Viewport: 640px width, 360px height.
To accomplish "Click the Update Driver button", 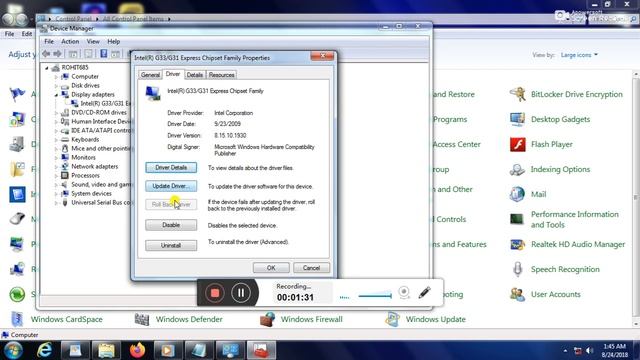I will tap(171, 186).
